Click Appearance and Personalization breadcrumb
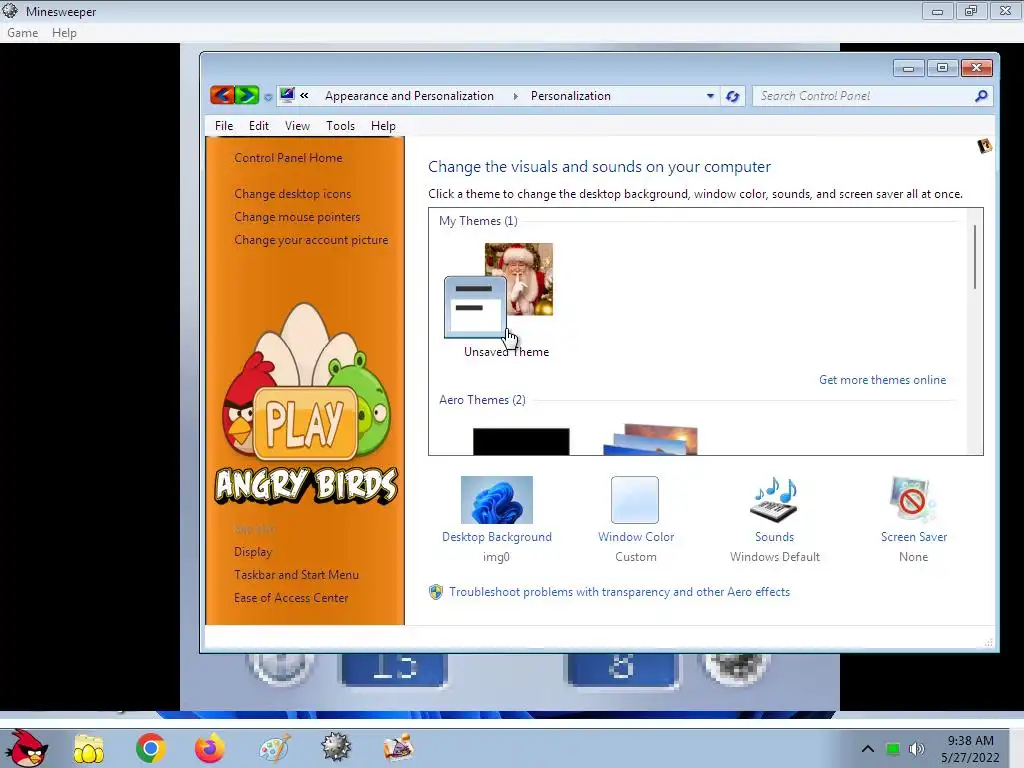 click(409, 96)
